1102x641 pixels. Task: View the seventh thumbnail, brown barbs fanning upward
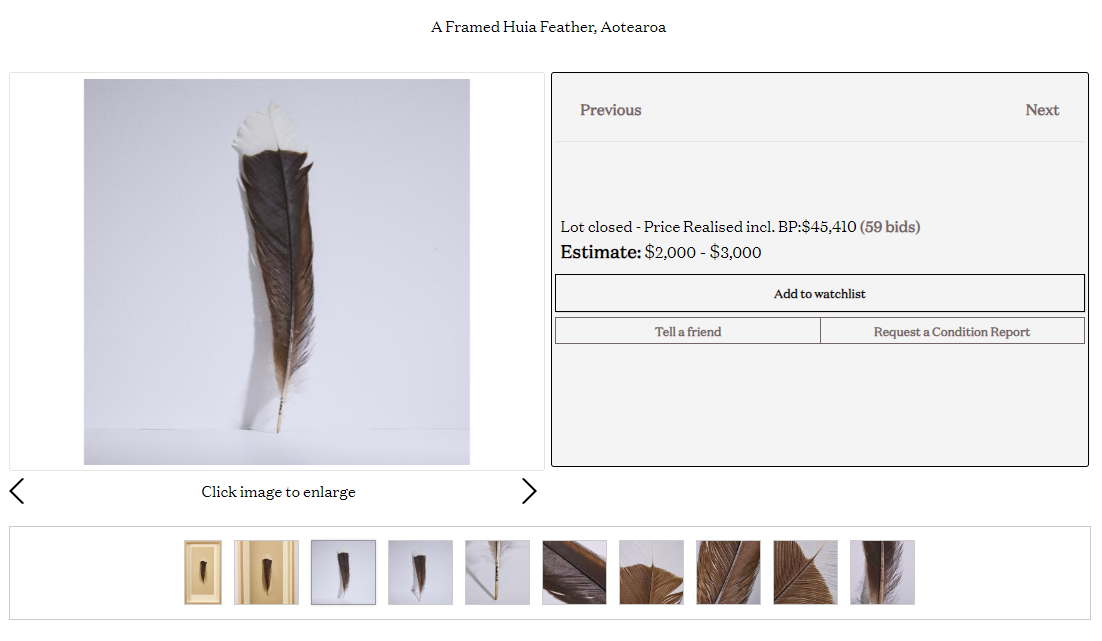pyautogui.click(x=651, y=572)
